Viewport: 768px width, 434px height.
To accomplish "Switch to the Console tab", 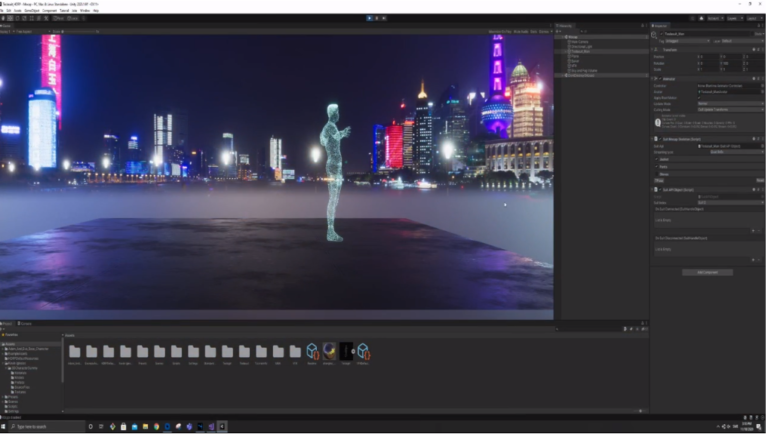I will 27,323.
